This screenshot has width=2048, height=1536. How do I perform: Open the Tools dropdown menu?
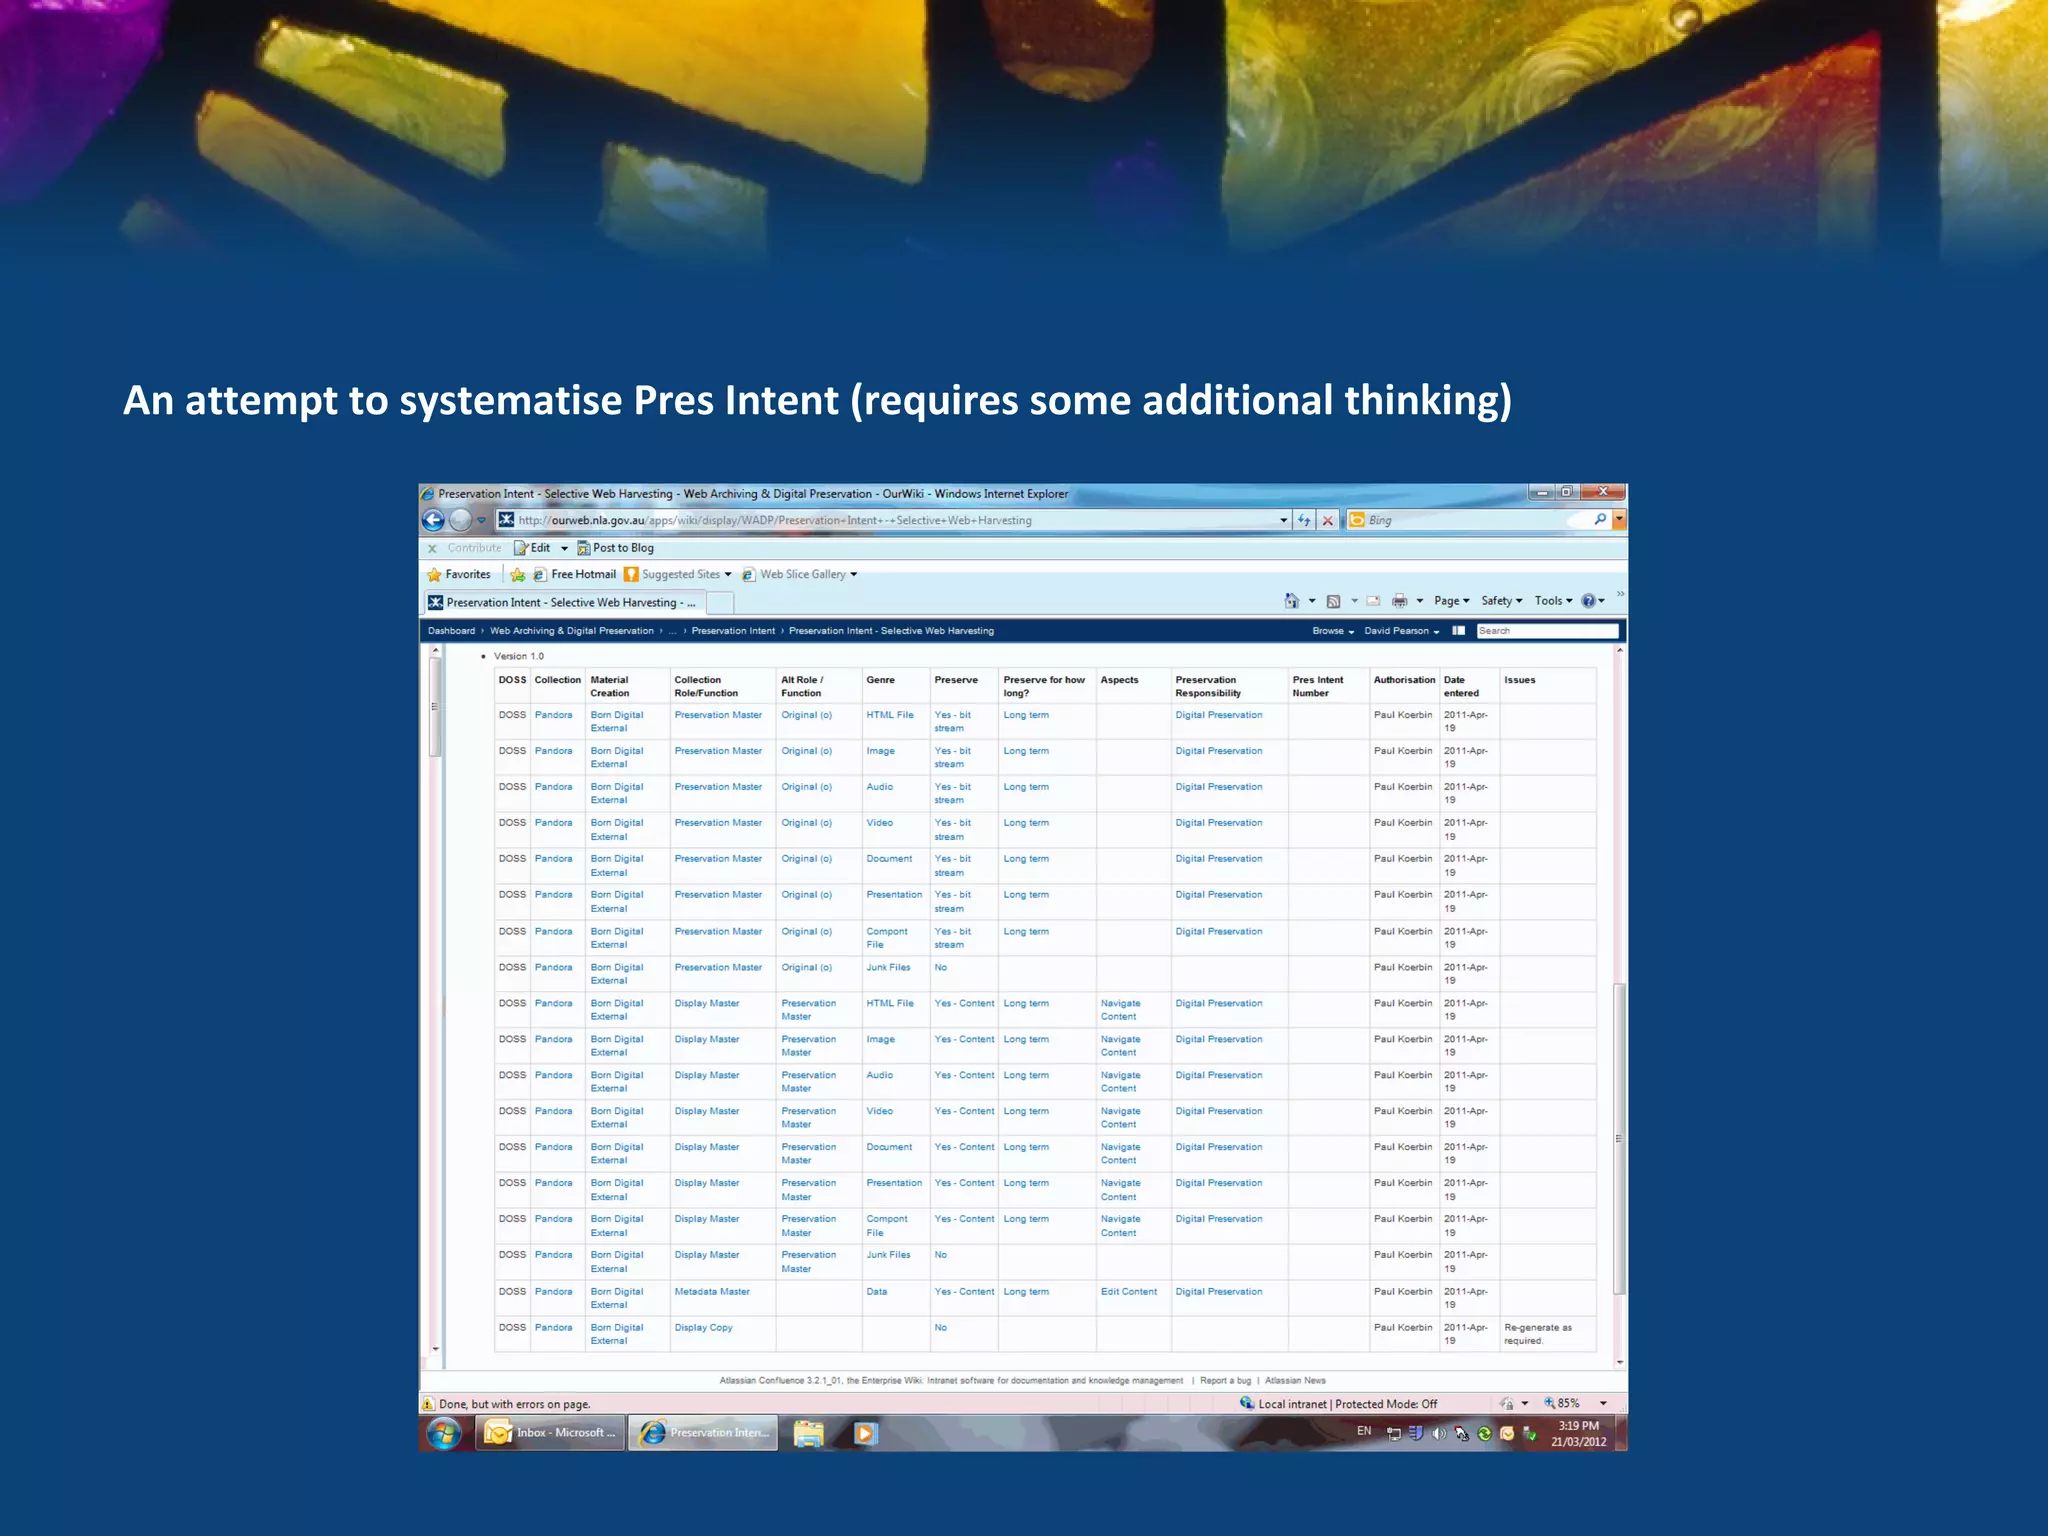tap(1553, 601)
